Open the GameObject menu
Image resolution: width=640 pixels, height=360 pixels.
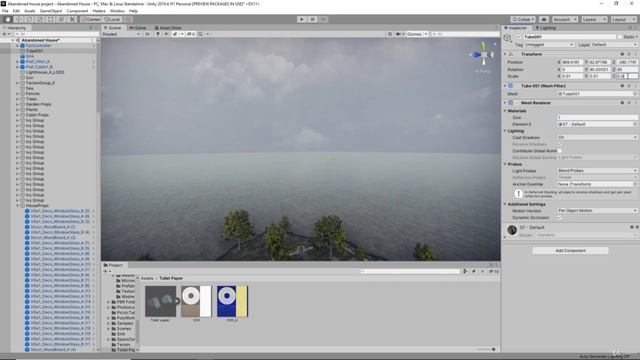pyautogui.click(x=51, y=11)
